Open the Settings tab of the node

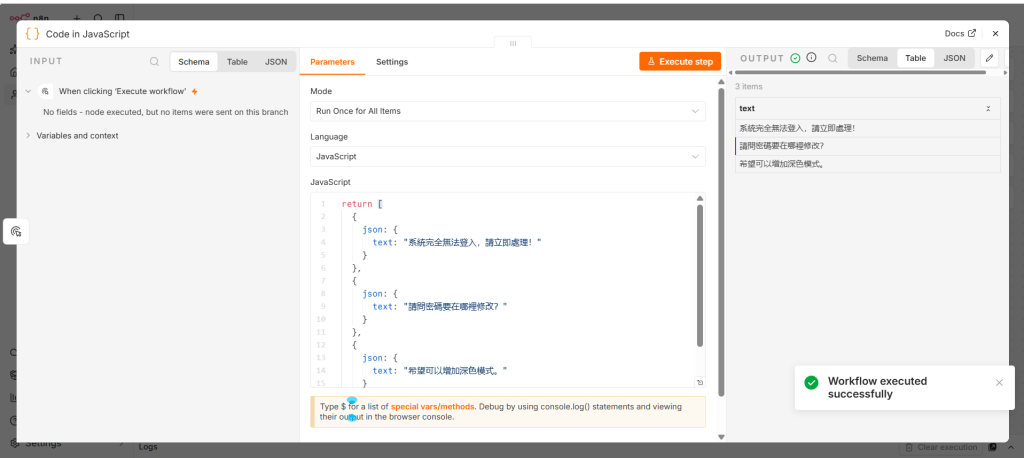(392, 62)
